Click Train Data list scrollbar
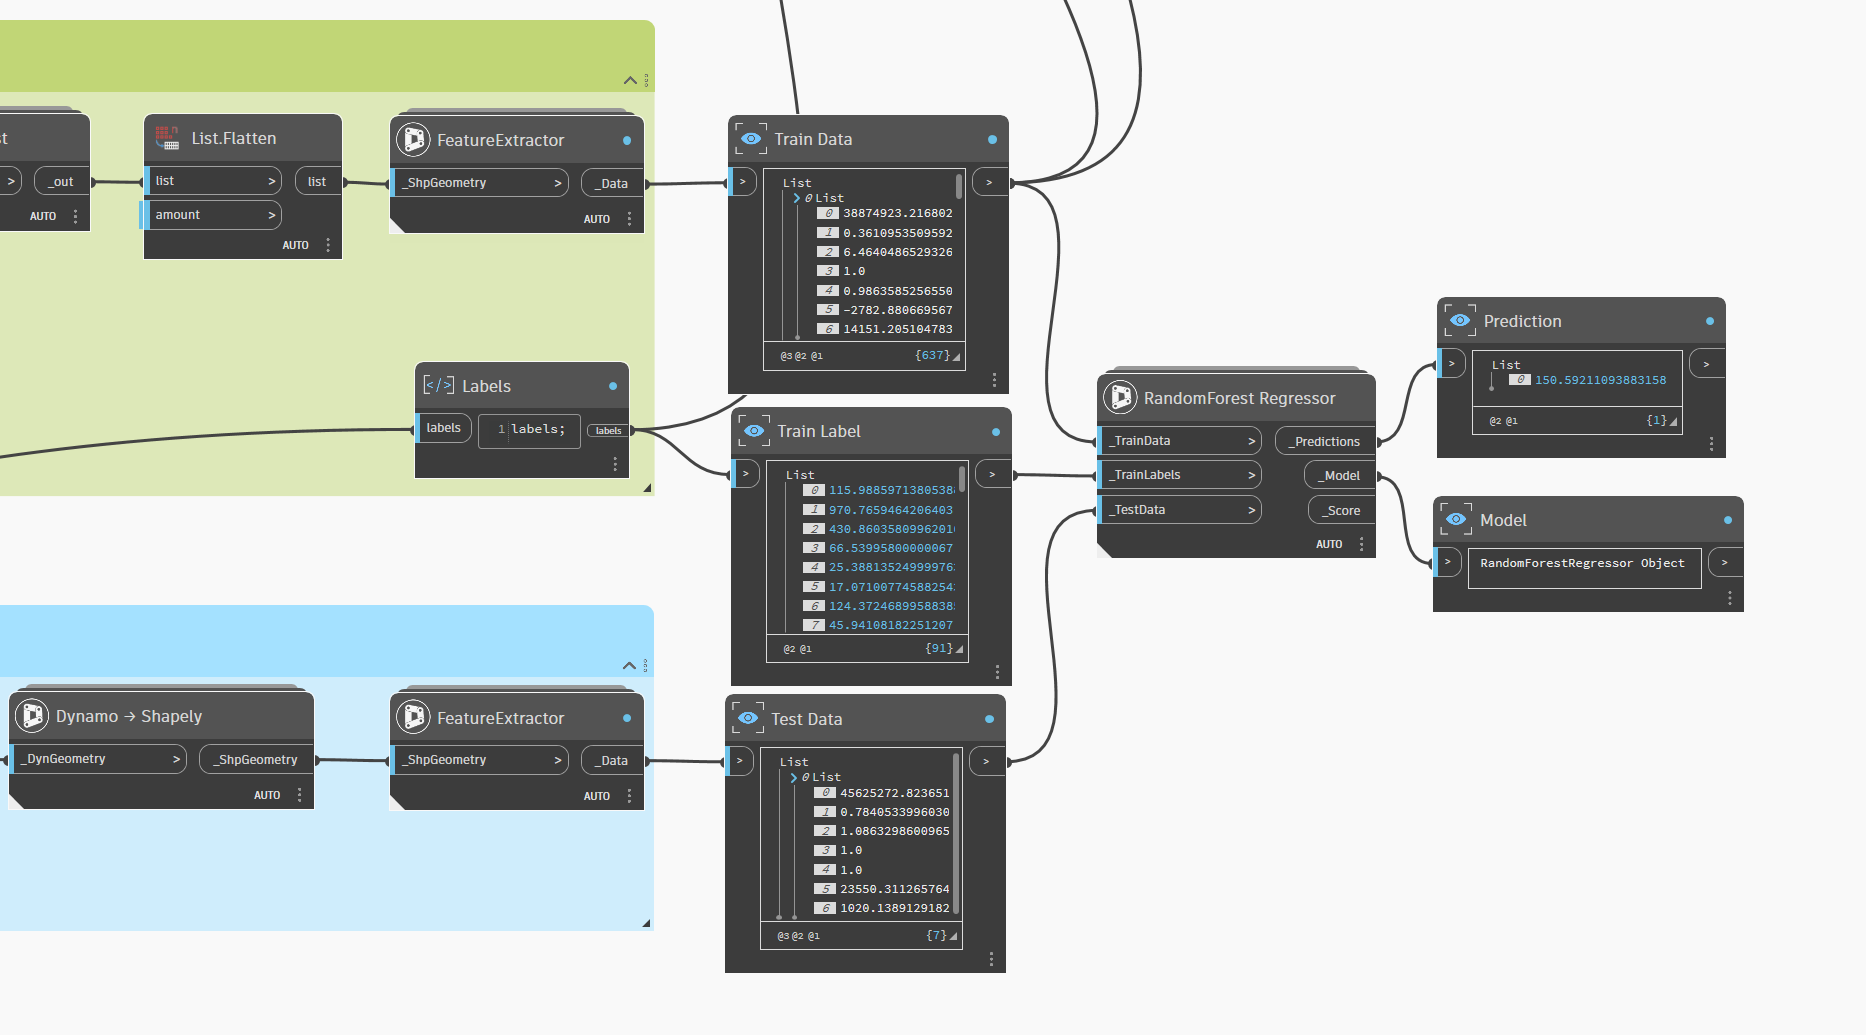The height and width of the screenshot is (1035, 1866). [x=959, y=186]
